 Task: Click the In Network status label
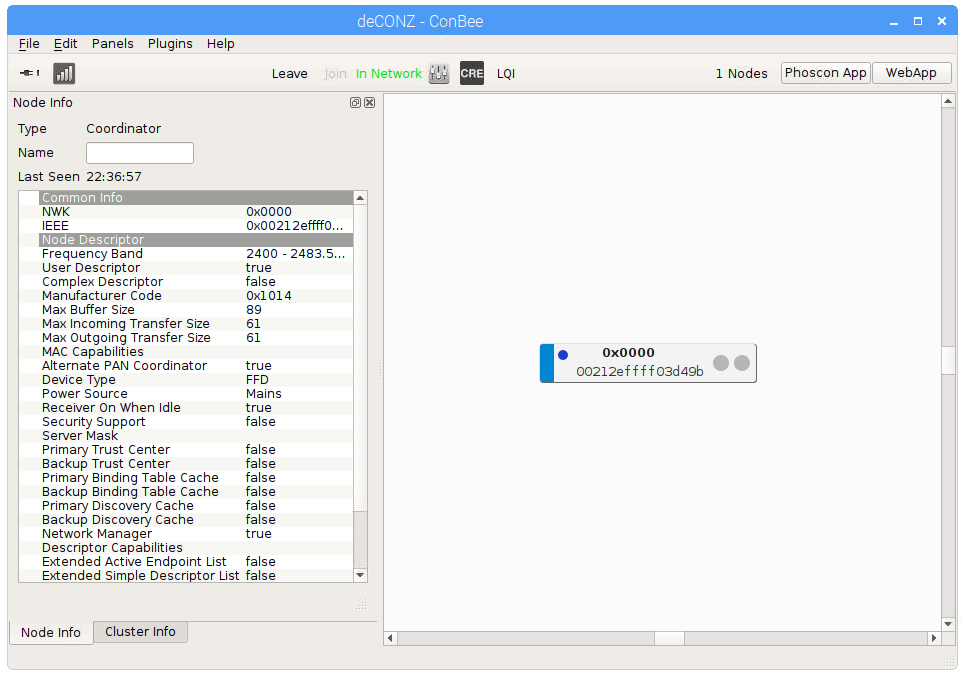389,74
